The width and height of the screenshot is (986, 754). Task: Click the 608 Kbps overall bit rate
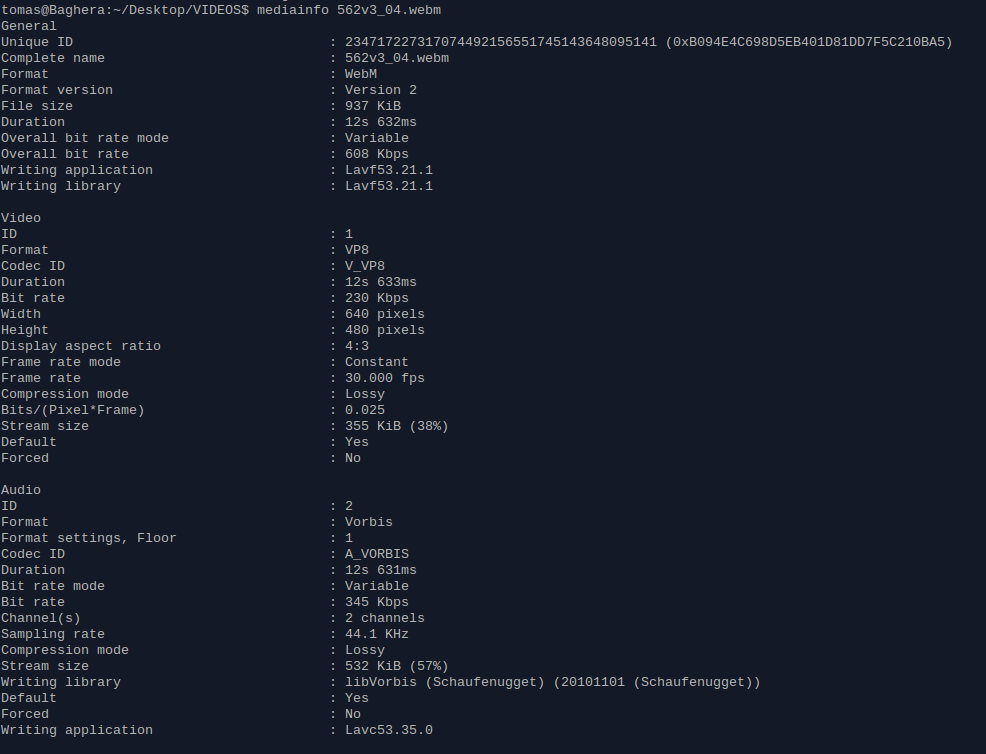(x=377, y=154)
